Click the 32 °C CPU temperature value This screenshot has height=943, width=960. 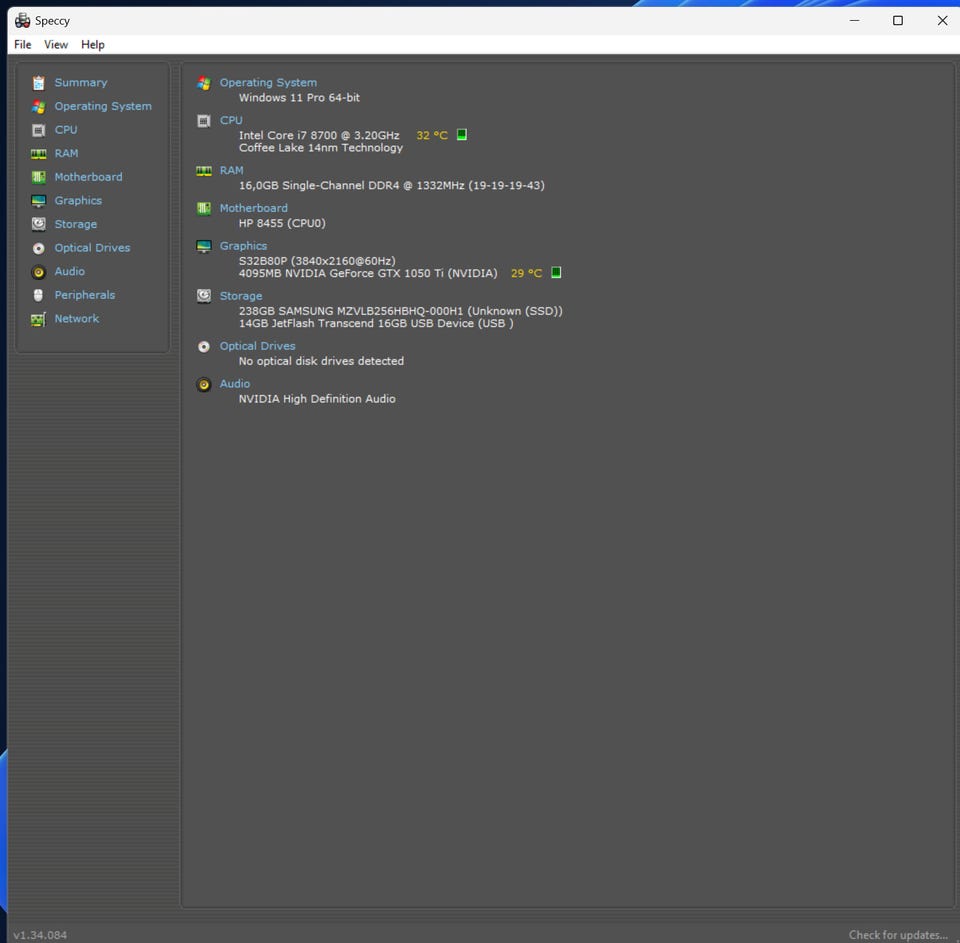coord(432,135)
